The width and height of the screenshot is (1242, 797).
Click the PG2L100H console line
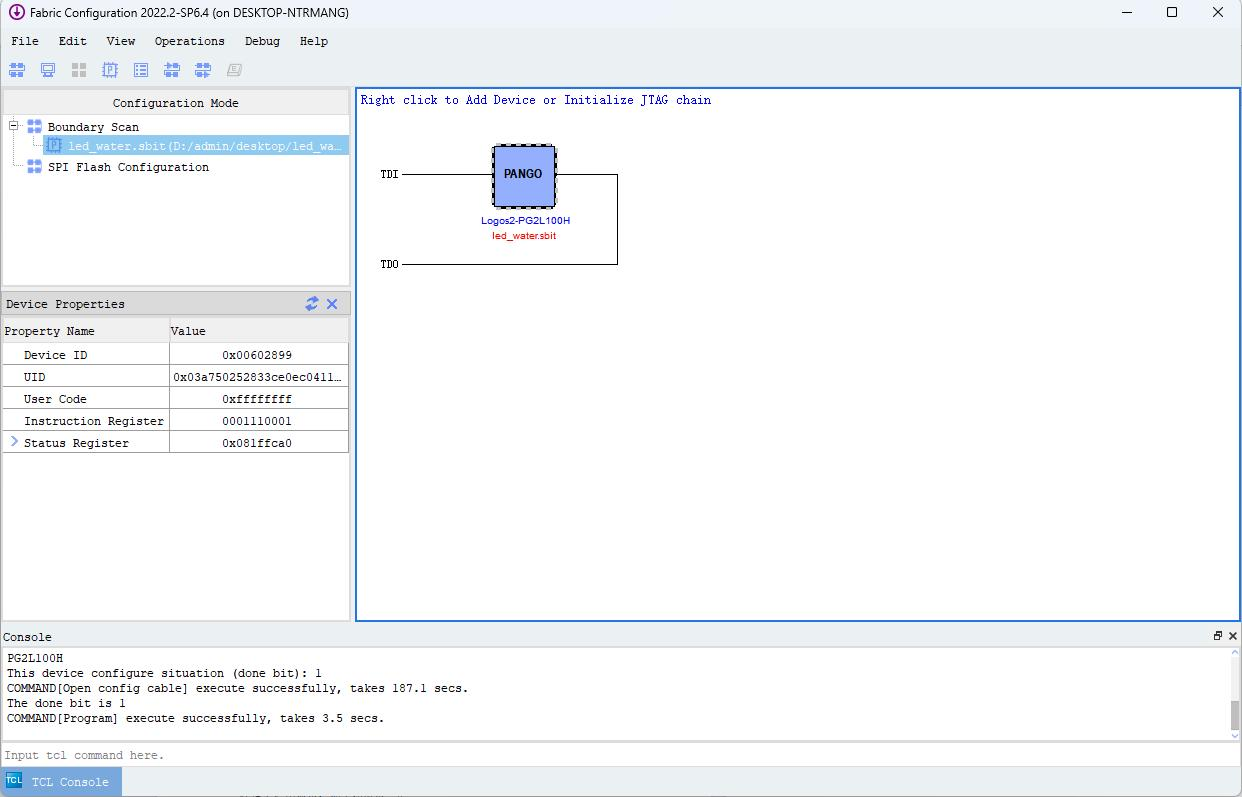pos(35,658)
